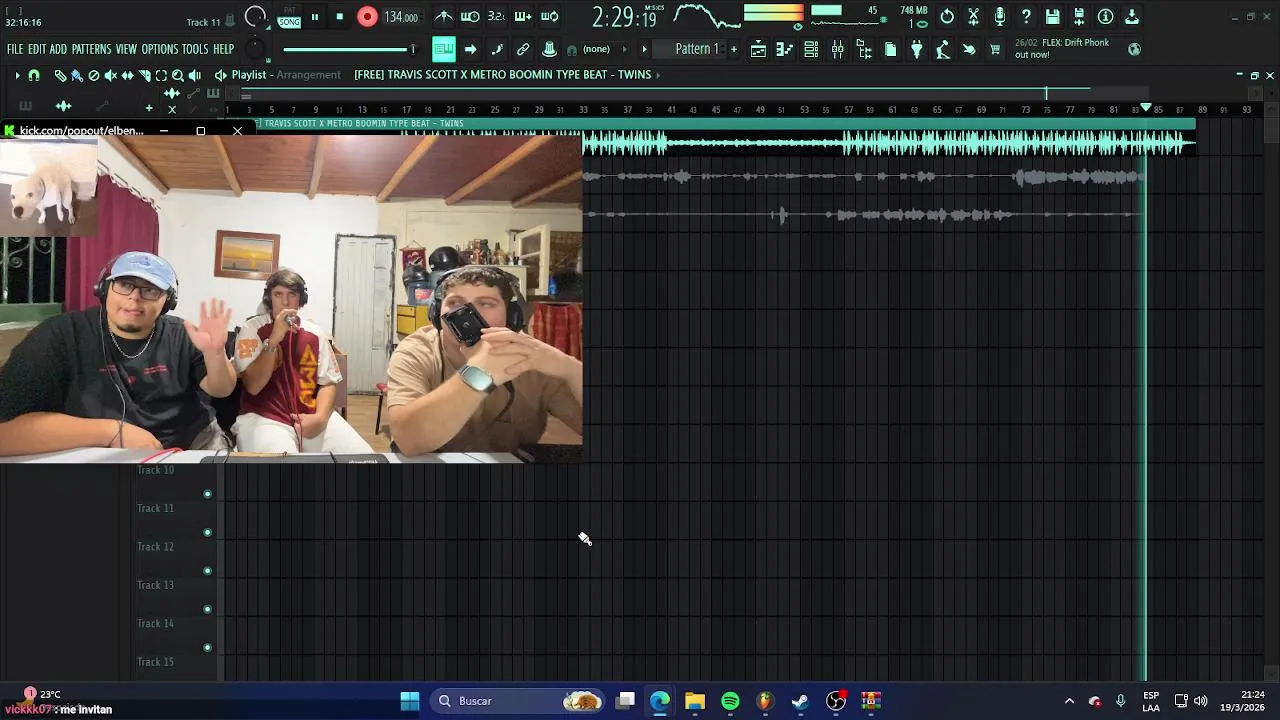Toggle the 3-2-1 recording countdown

[496, 16]
